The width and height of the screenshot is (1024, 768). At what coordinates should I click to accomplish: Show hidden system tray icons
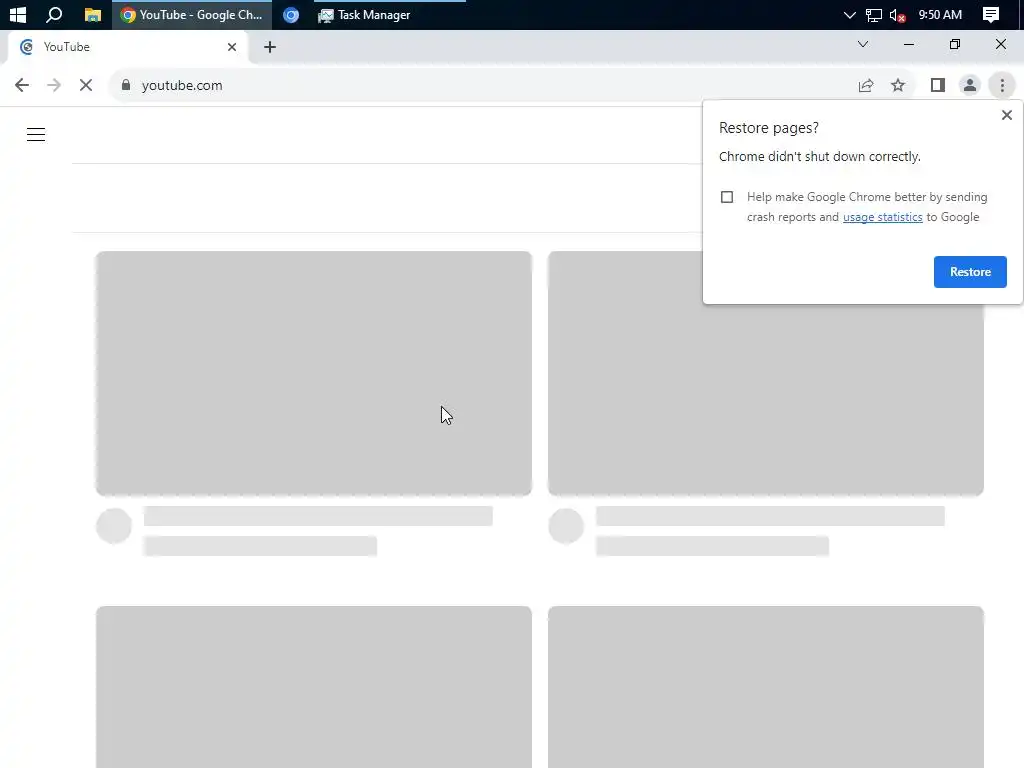[x=849, y=14]
